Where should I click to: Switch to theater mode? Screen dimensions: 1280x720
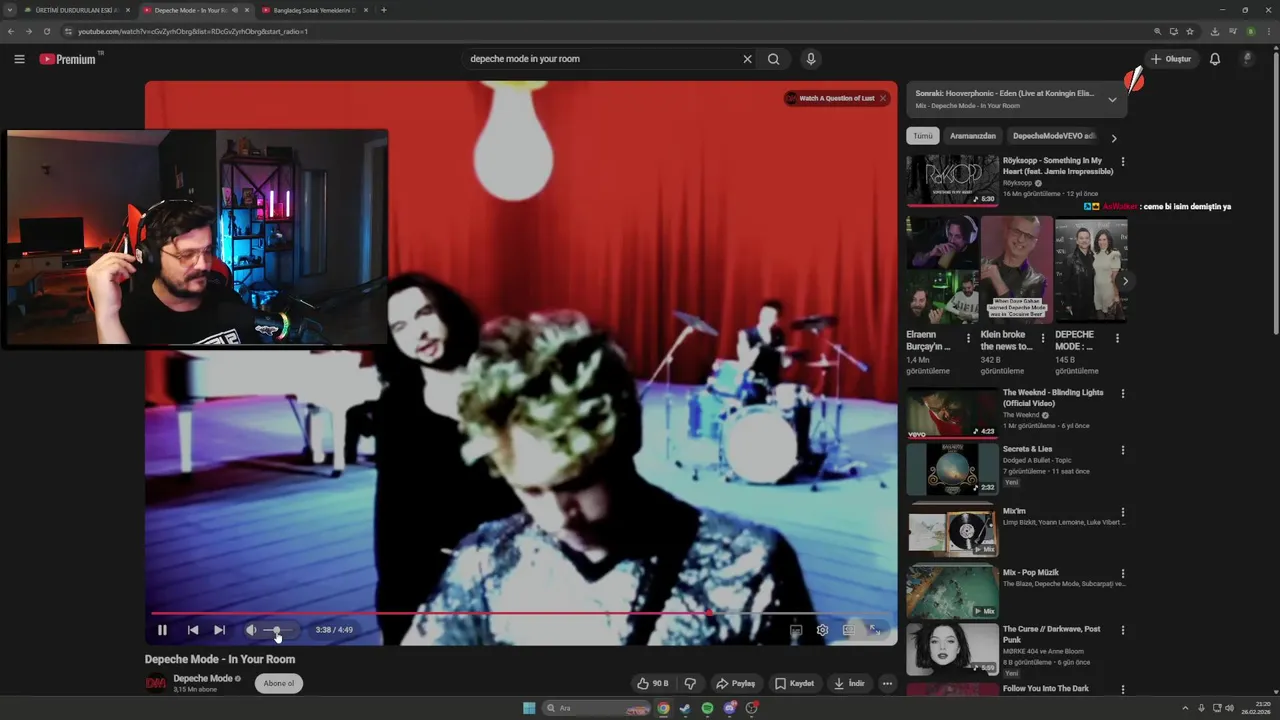(849, 630)
